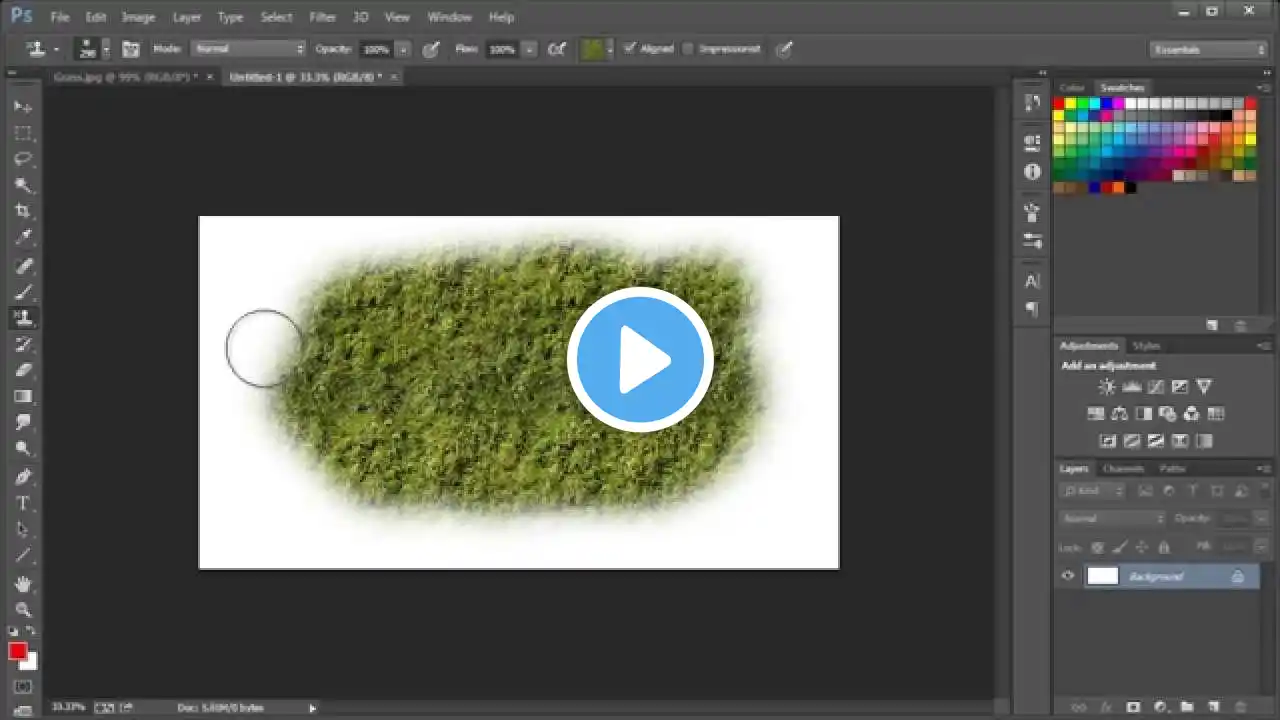The width and height of the screenshot is (1280, 720).
Task: Select the Horizontal Type tool
Action: click(x=23, y=503)
